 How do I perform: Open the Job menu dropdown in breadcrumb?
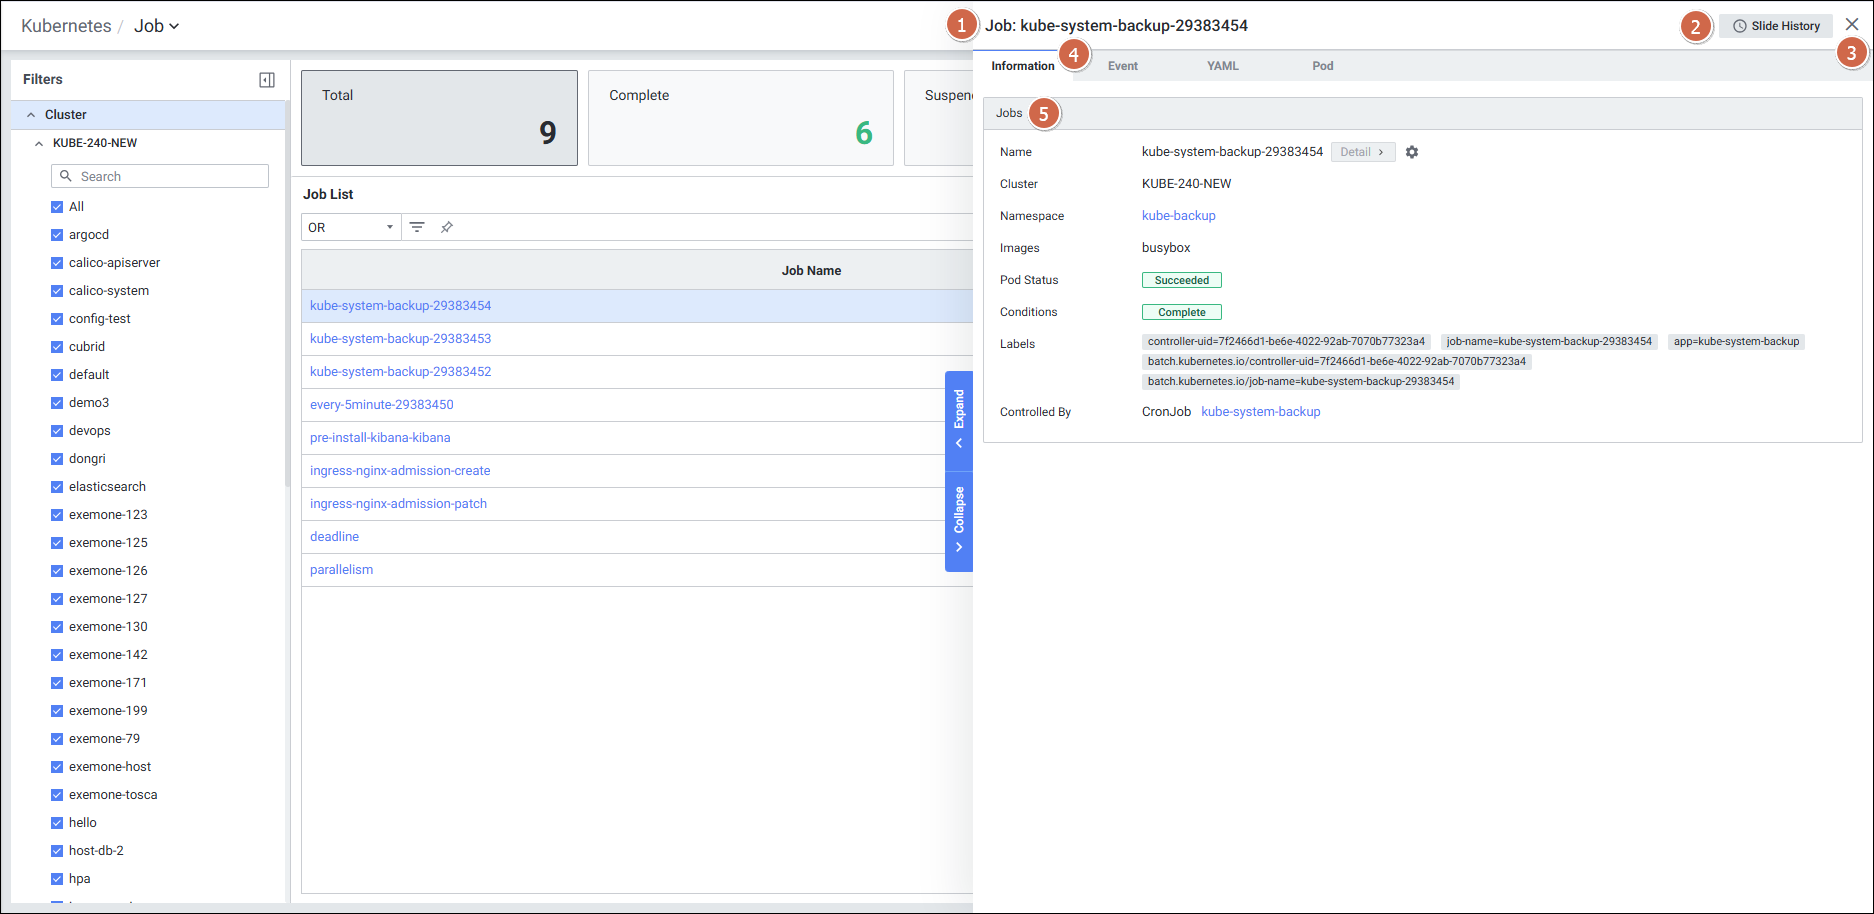click(157, 26)
